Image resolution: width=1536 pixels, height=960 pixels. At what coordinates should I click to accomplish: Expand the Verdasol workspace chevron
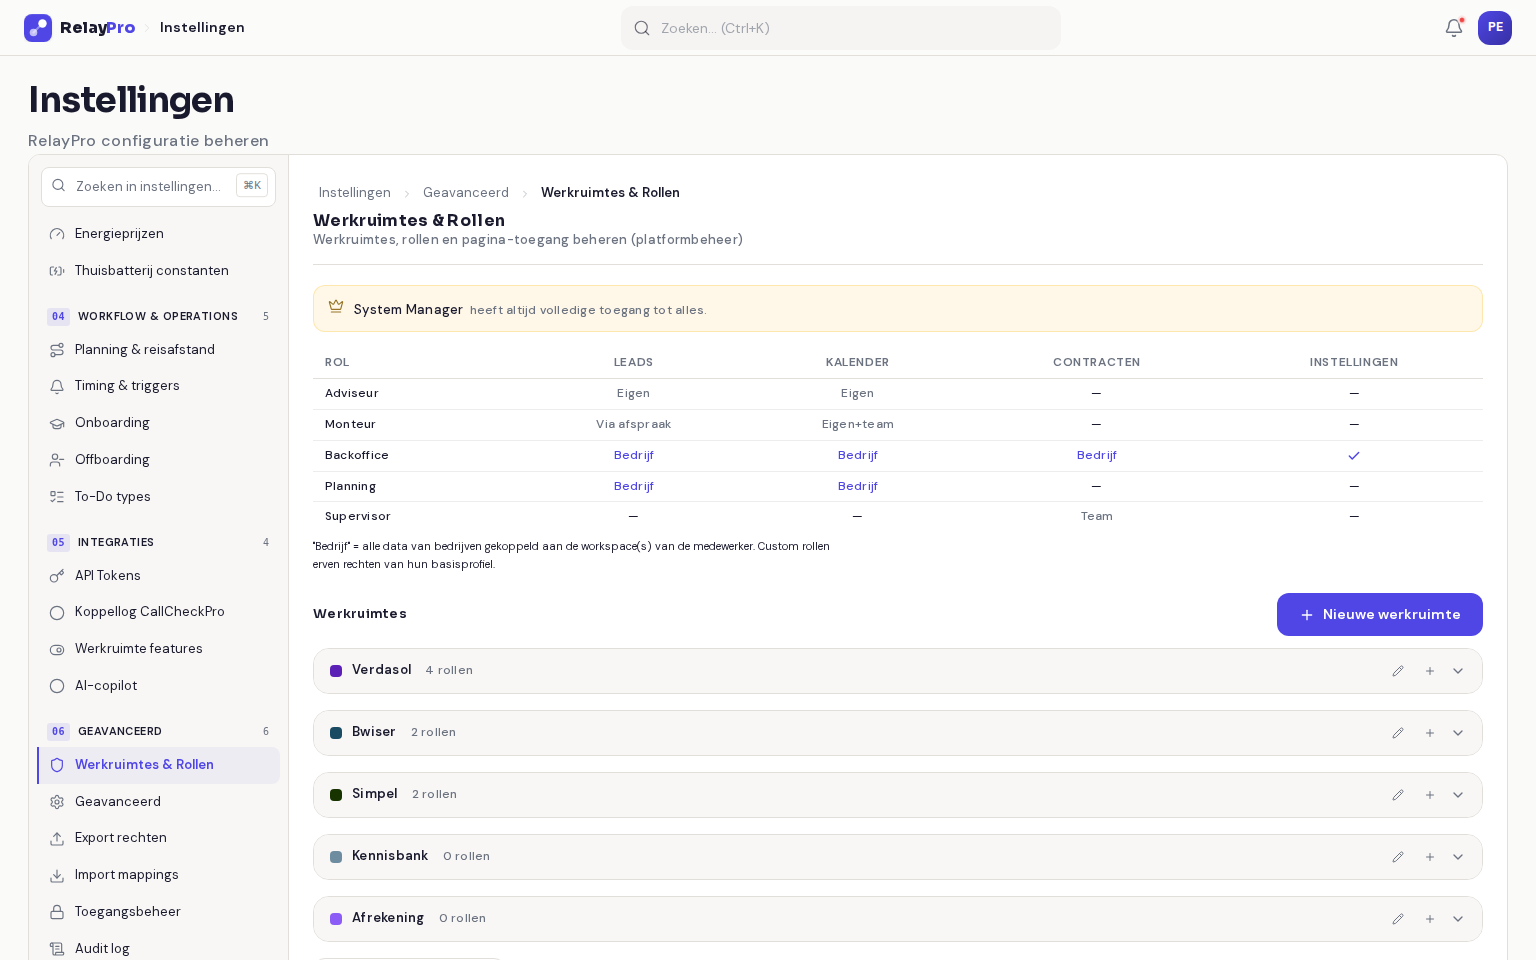coord(1458,671)
